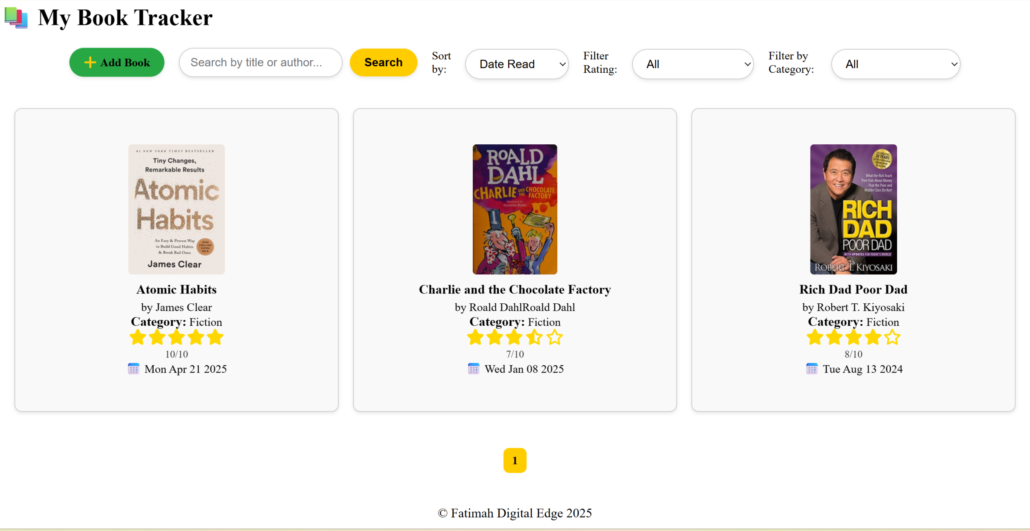The width and height of the screenshot is (1030, 531).
Task: Click the Tue Aug 13 2024 date
Action: (862, 369)
